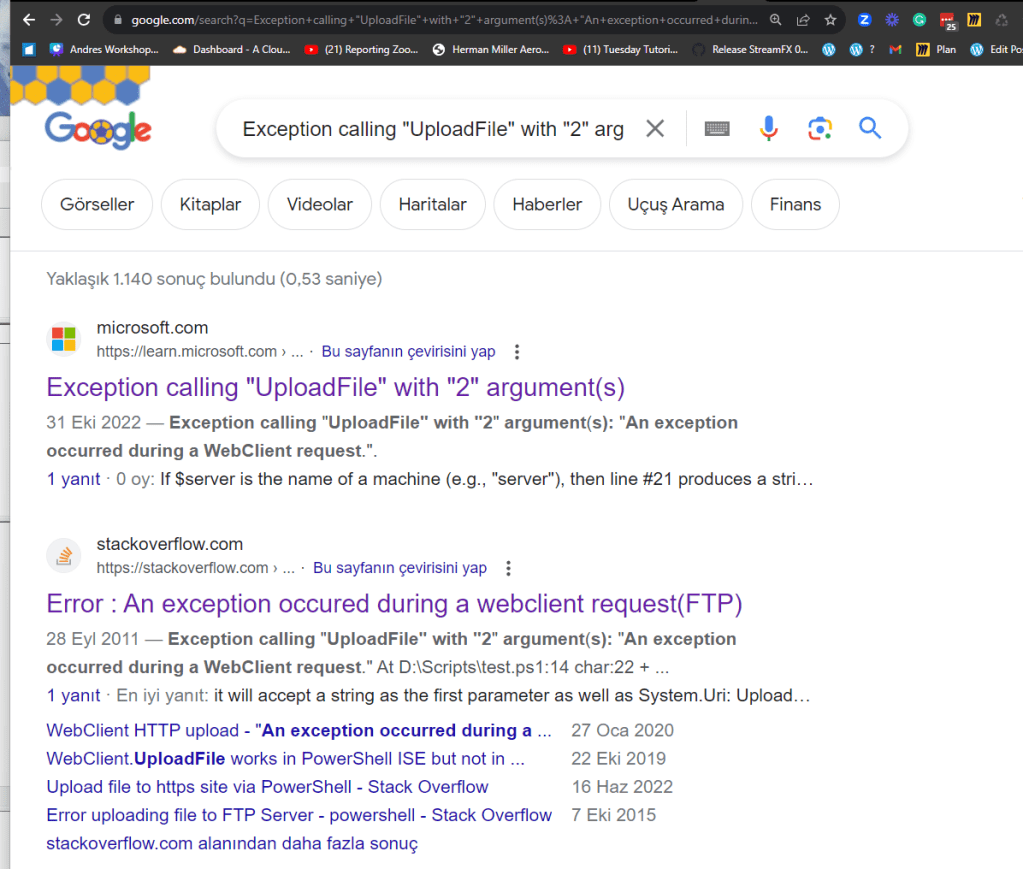
Task: Open the Reporting Zoo YouTube bookmark
Action: click(x=362, y=50)
